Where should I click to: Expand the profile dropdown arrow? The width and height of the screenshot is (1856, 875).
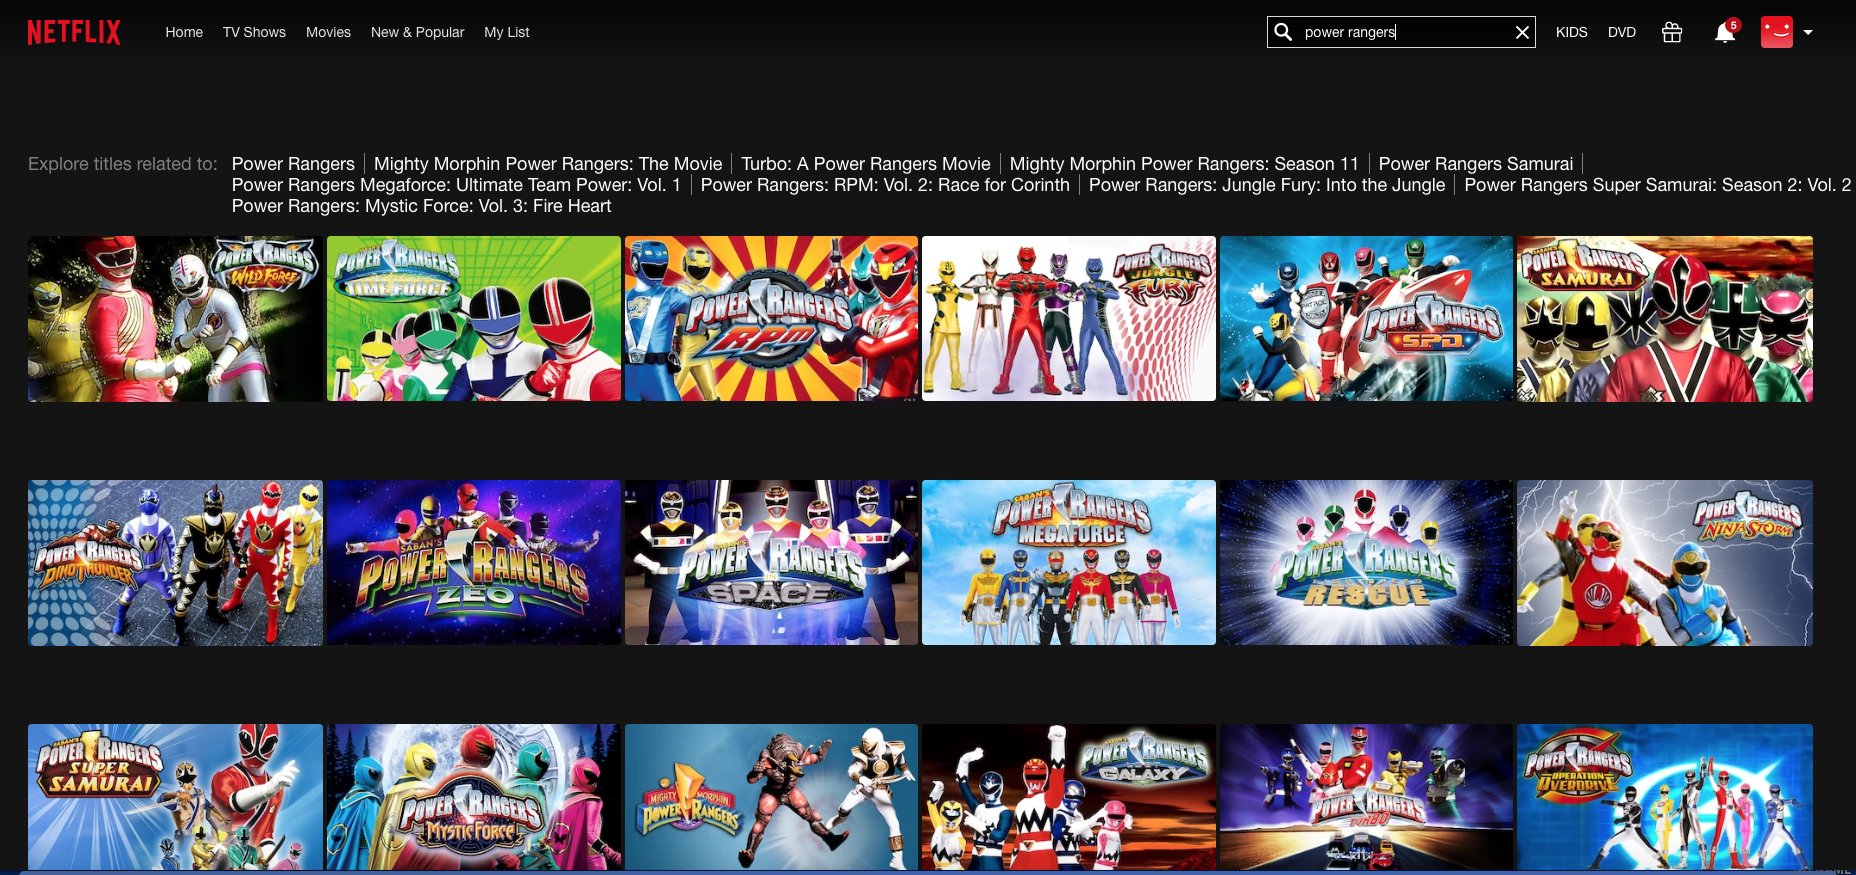coord(1808,32)
